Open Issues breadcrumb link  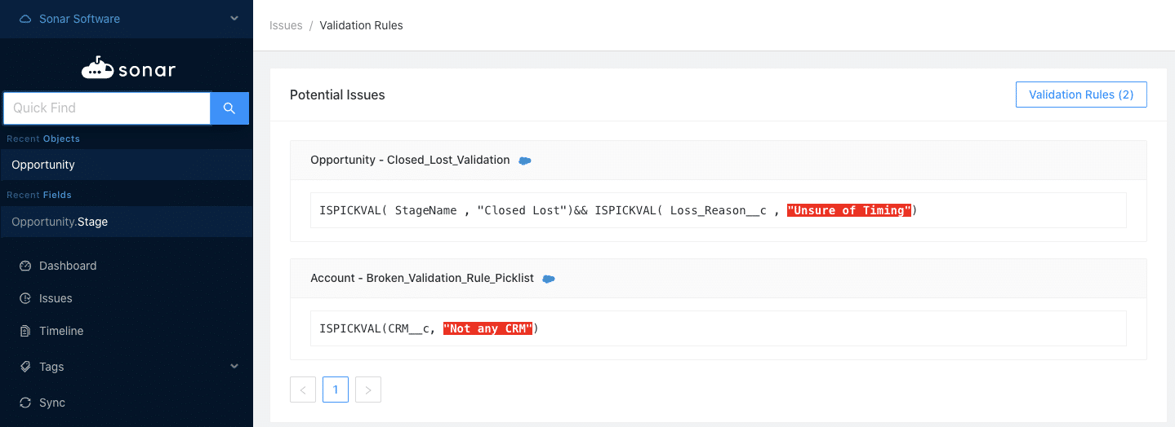286,25
